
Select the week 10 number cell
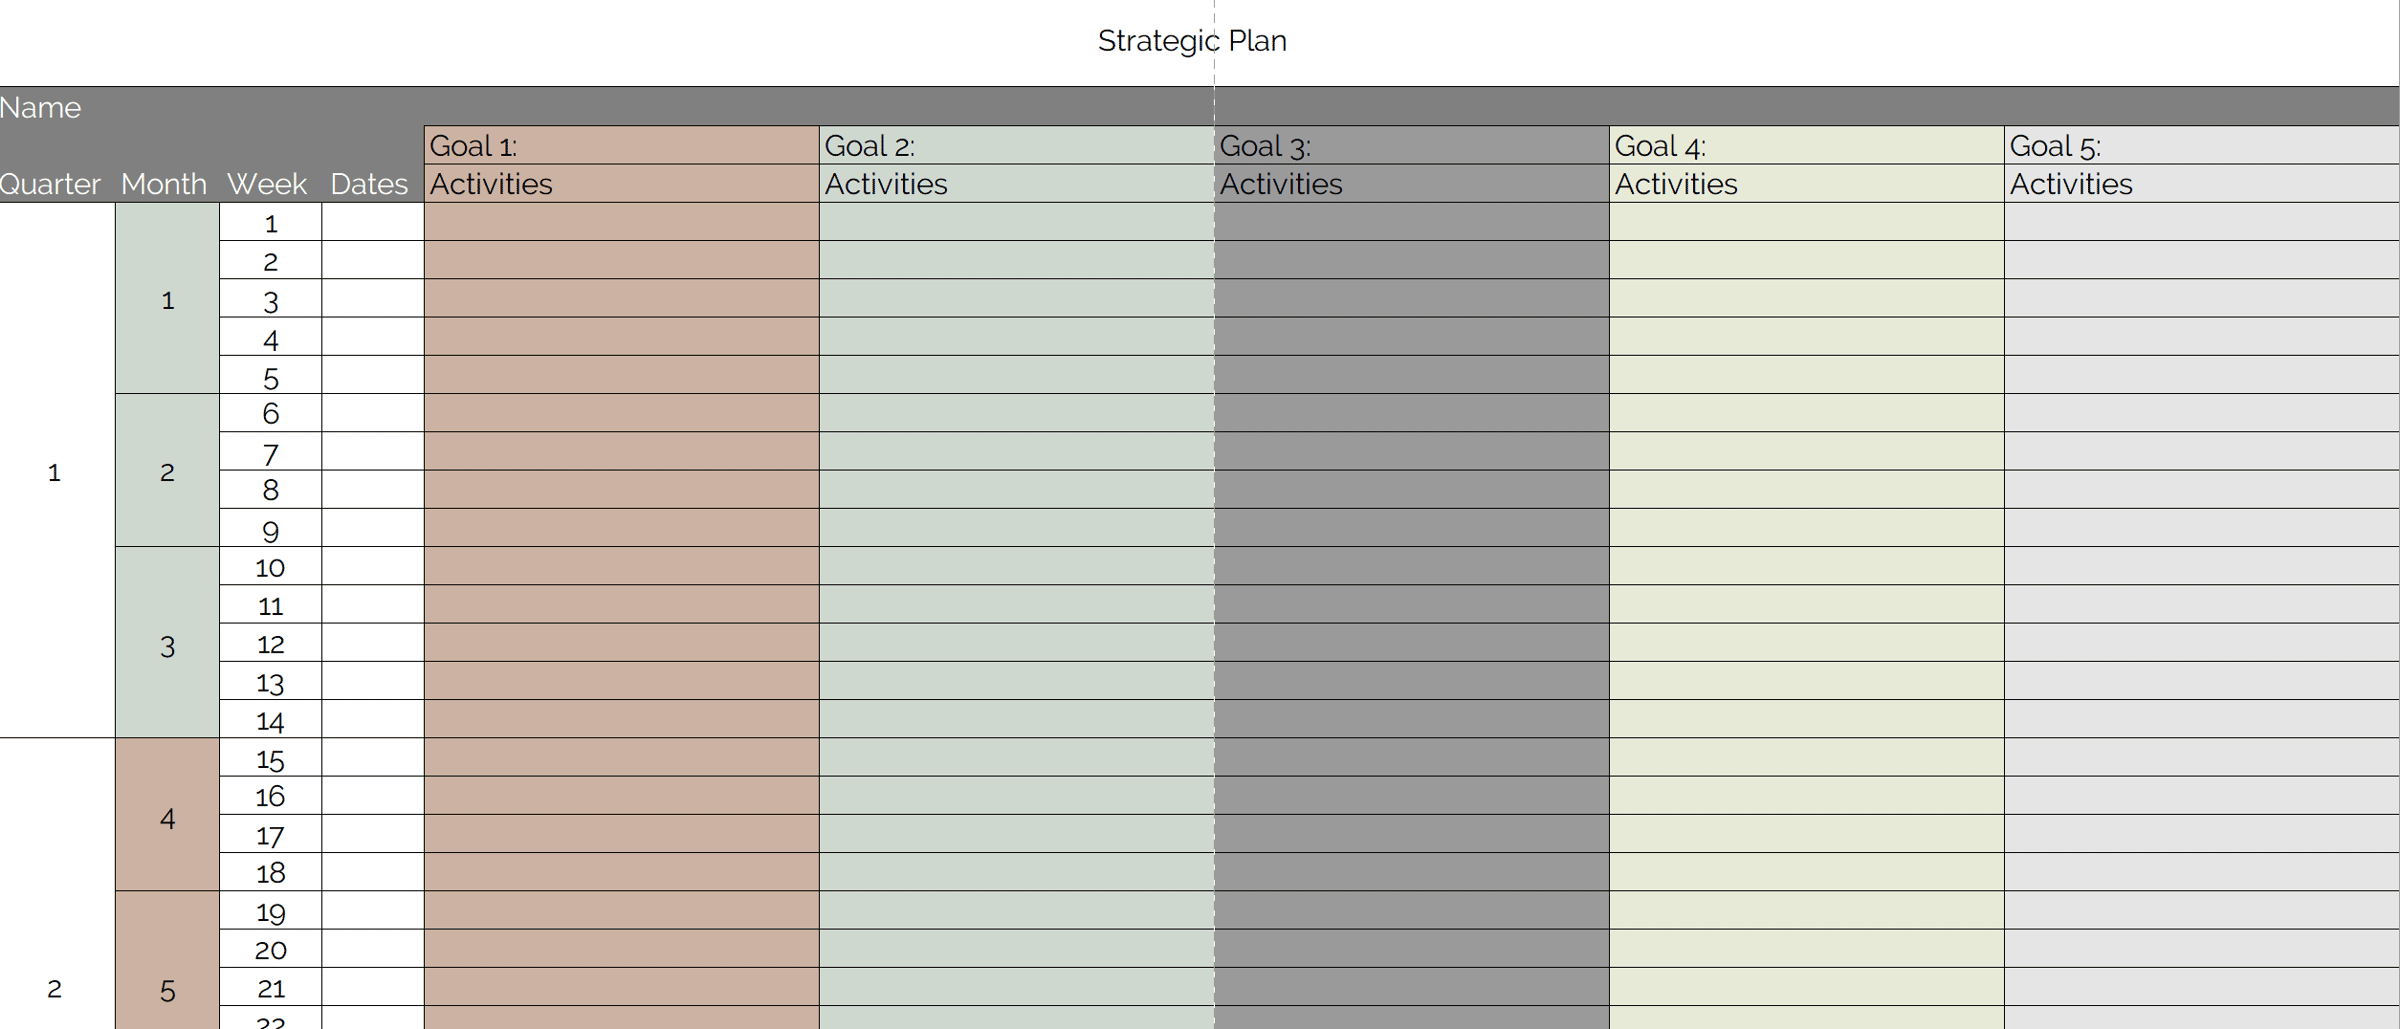pyautogui.click(x=270, y=567)
